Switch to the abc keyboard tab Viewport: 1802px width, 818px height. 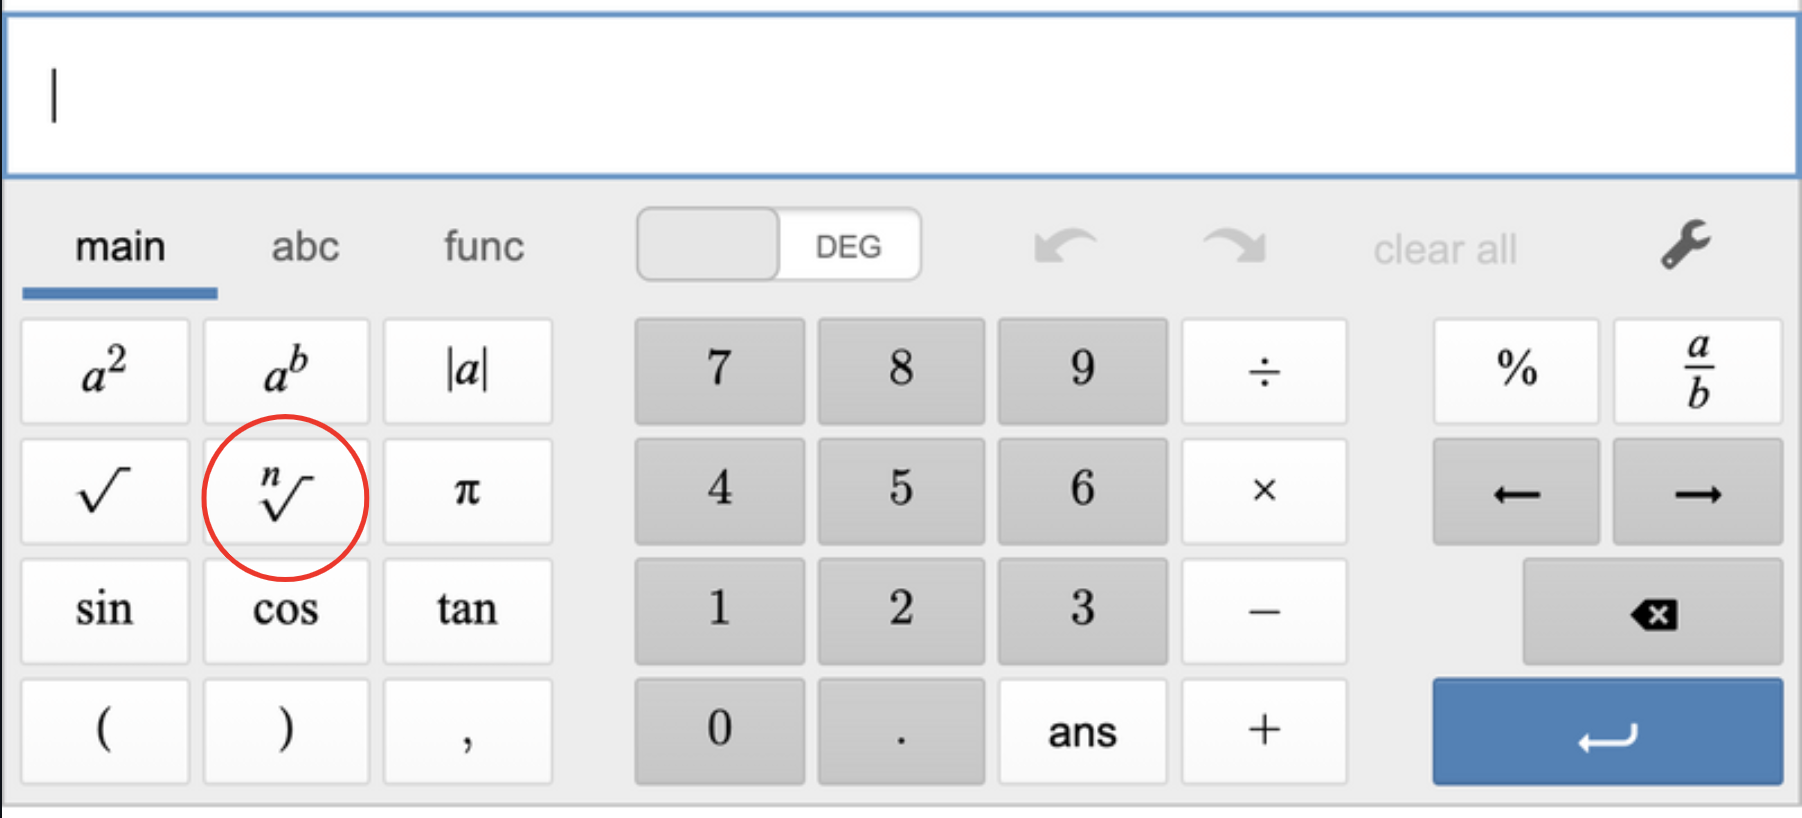(305, 247)
